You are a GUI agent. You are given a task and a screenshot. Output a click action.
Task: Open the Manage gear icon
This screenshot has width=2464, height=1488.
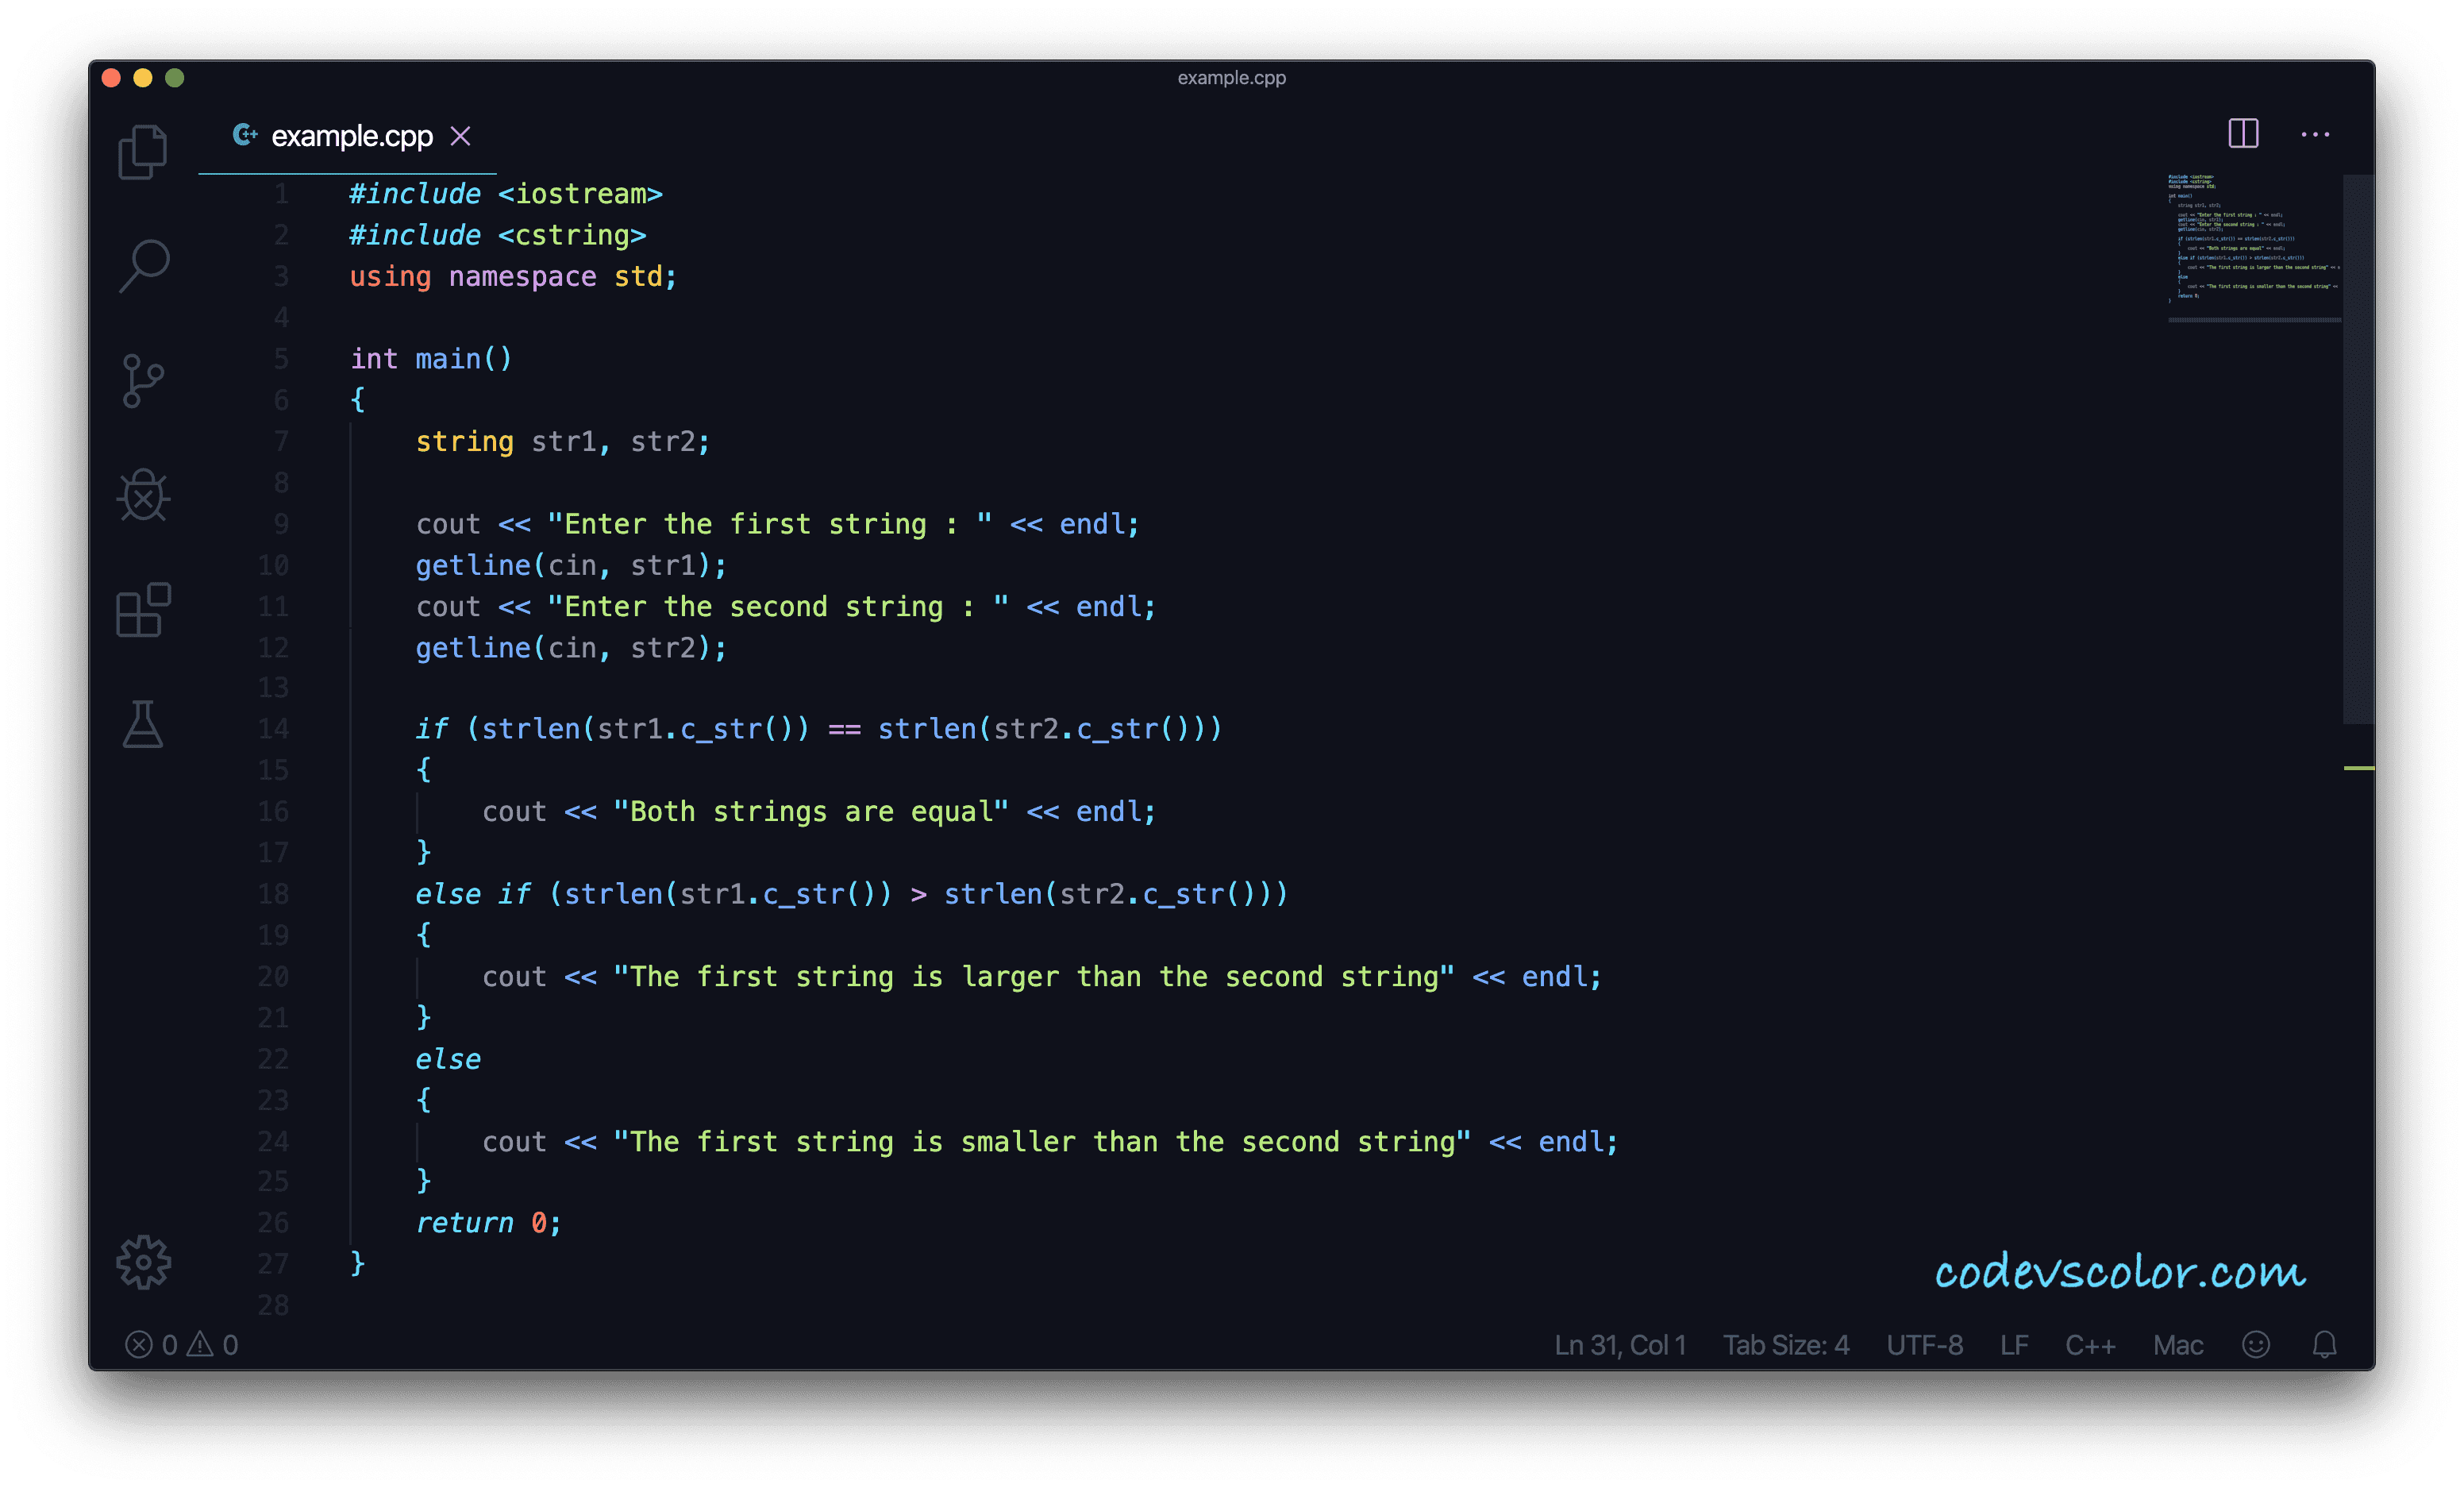tap(143, 1263)
